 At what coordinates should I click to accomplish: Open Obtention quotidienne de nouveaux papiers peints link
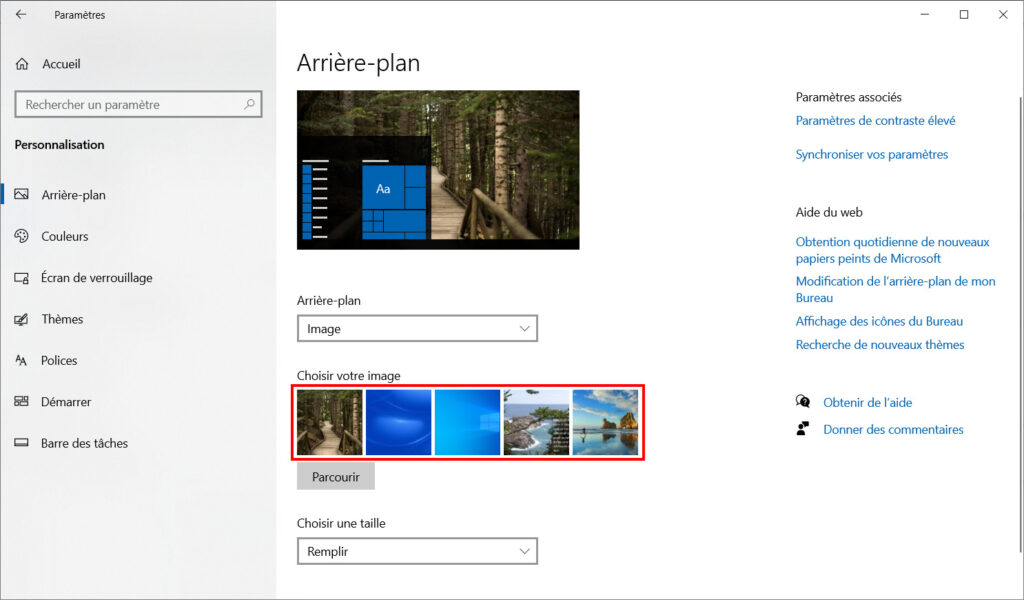point(892,250)
